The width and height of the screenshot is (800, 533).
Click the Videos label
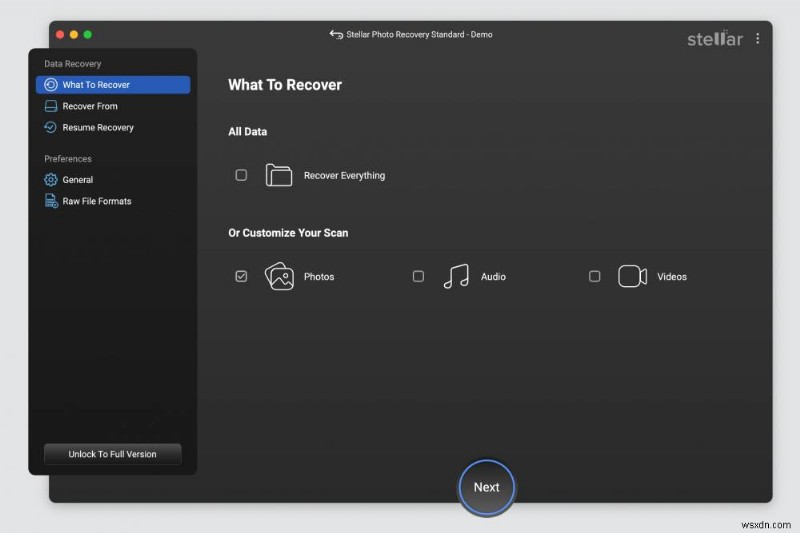click(671, 276)
